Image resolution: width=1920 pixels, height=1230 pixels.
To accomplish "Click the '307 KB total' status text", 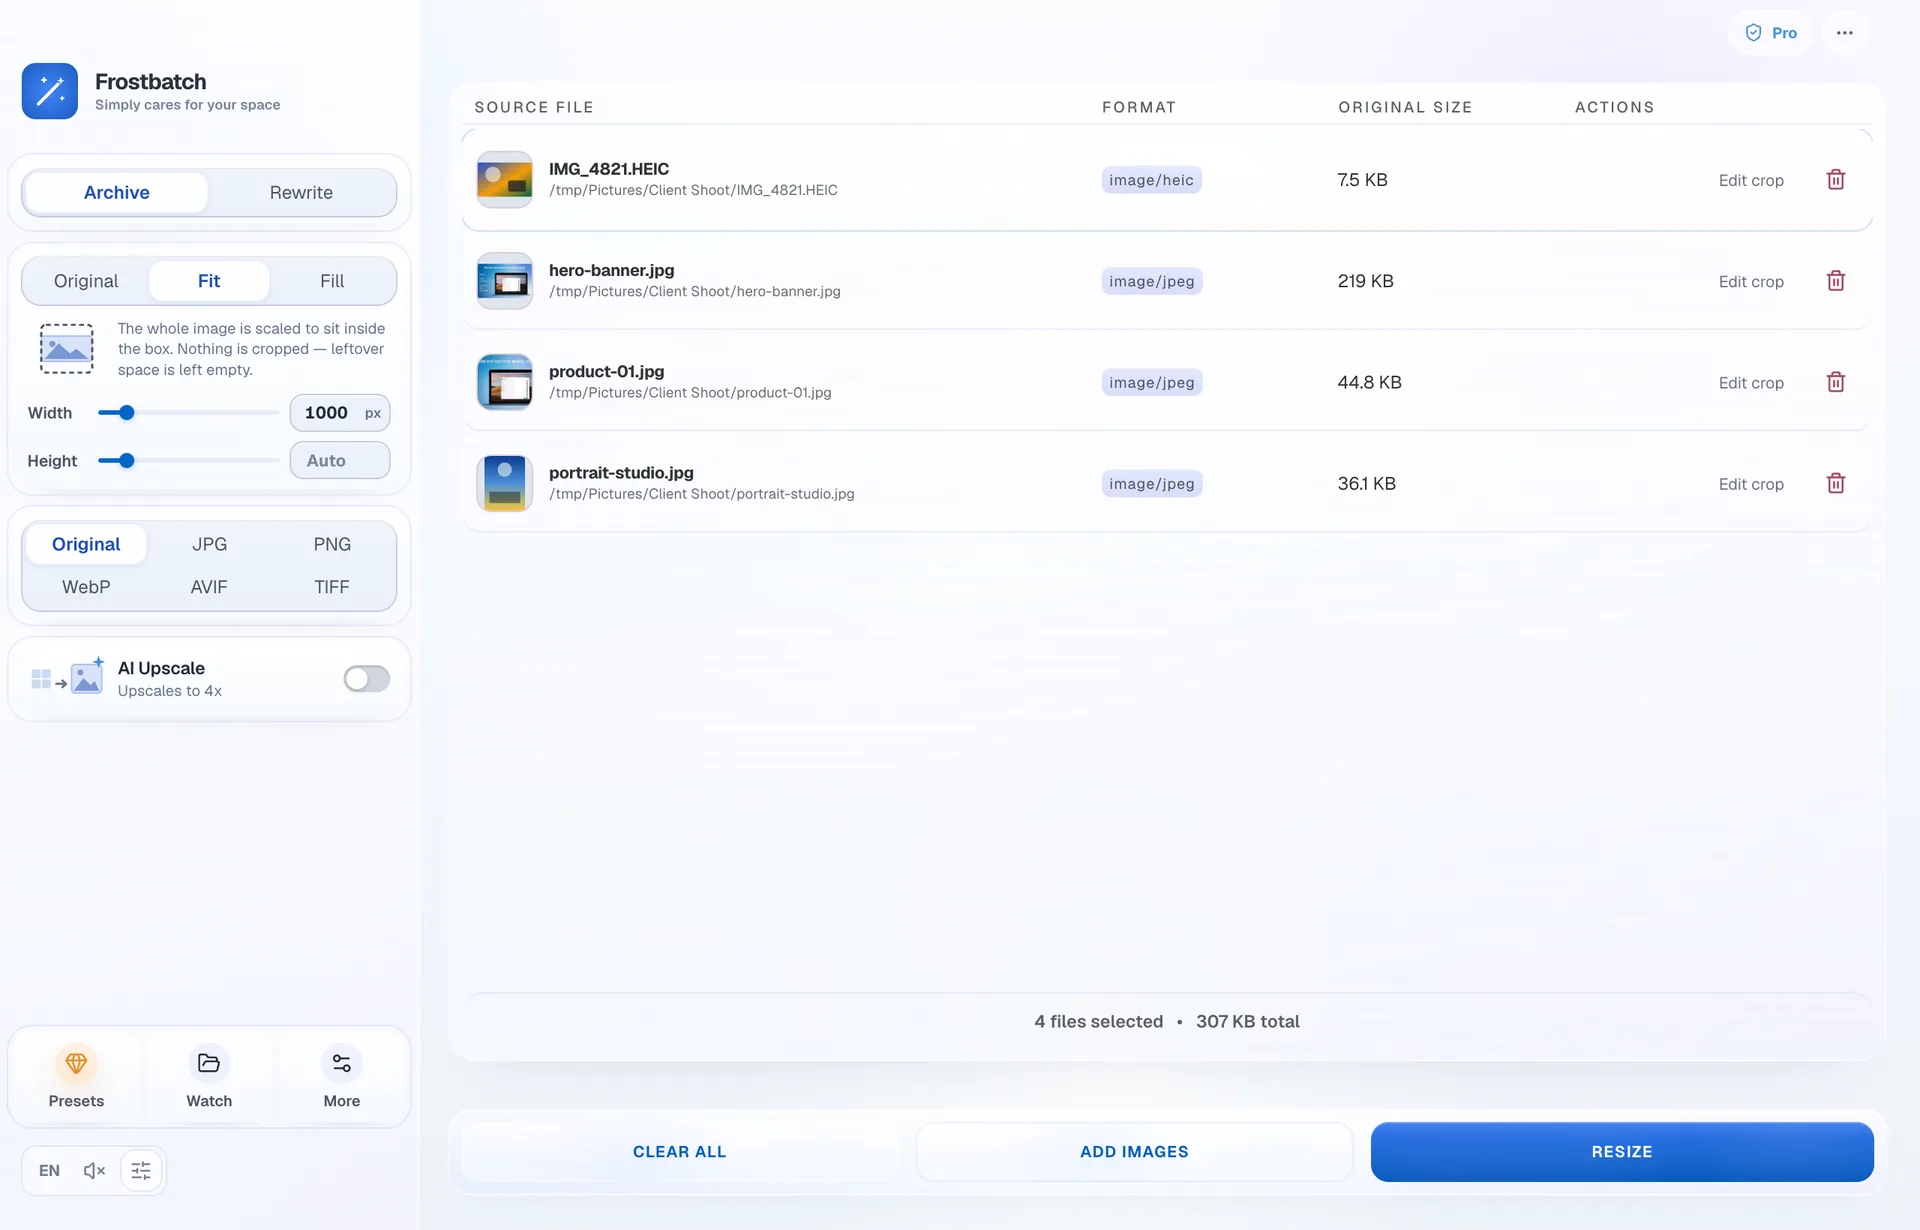I will click(x=1247, y=1021).
